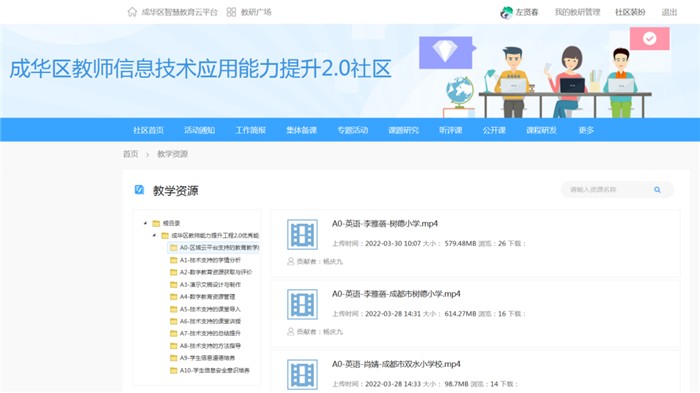Click folder icon for A3-演示文稿设计与制作
This screenshot has height=393, width=700.
tap(174, 284)
